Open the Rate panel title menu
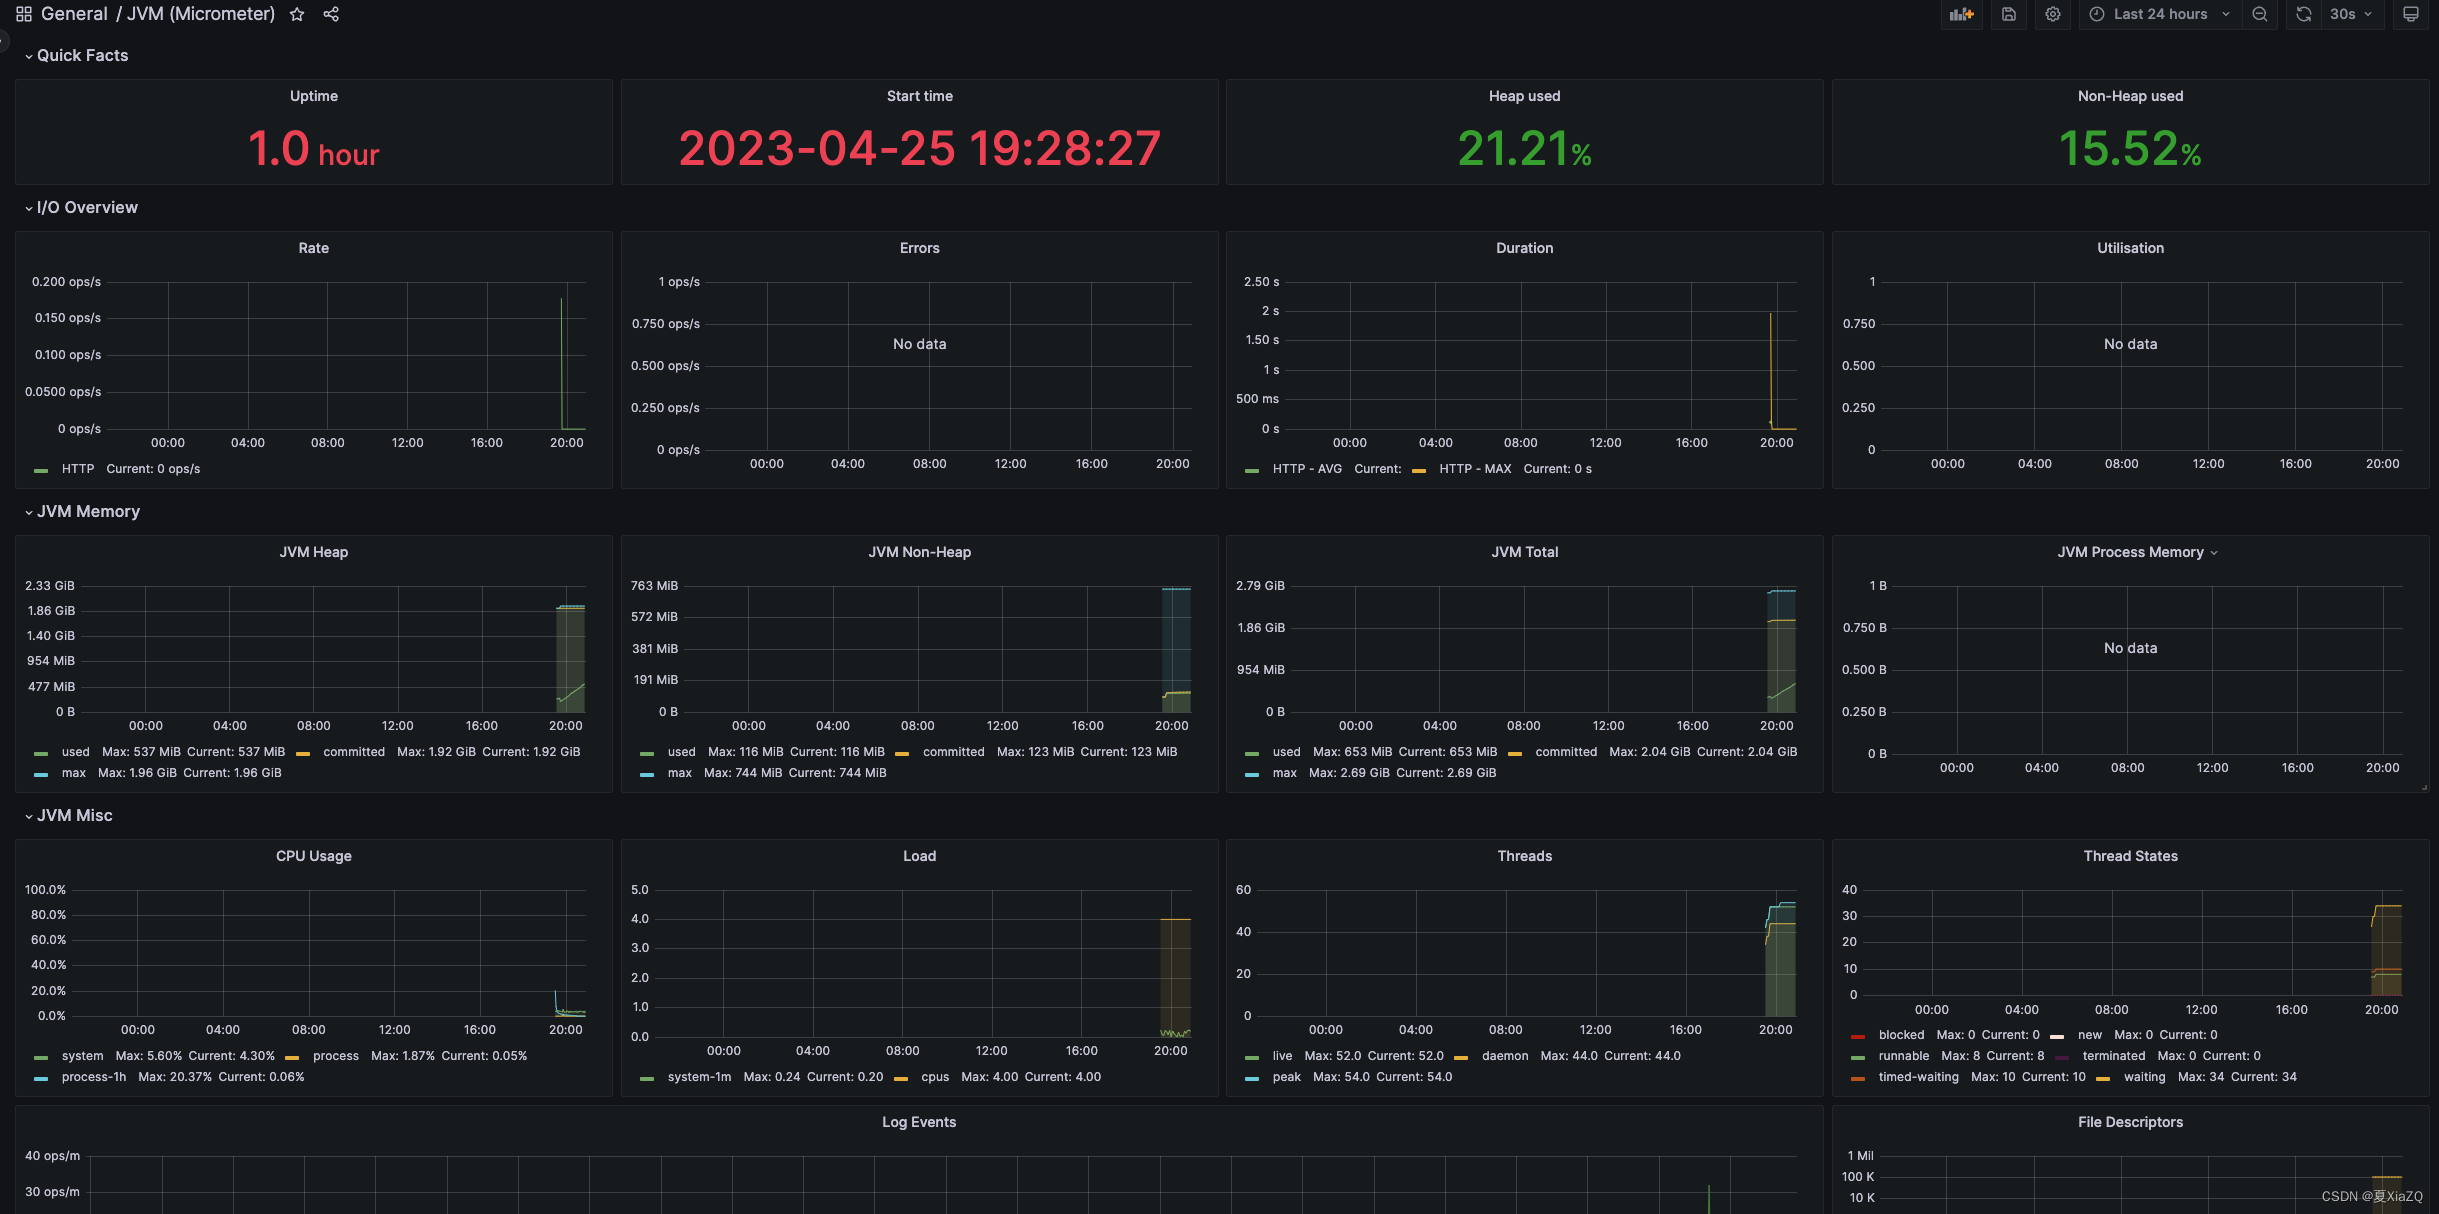Viewport: 2439px width, 1214px height. [x=314, y=248]
